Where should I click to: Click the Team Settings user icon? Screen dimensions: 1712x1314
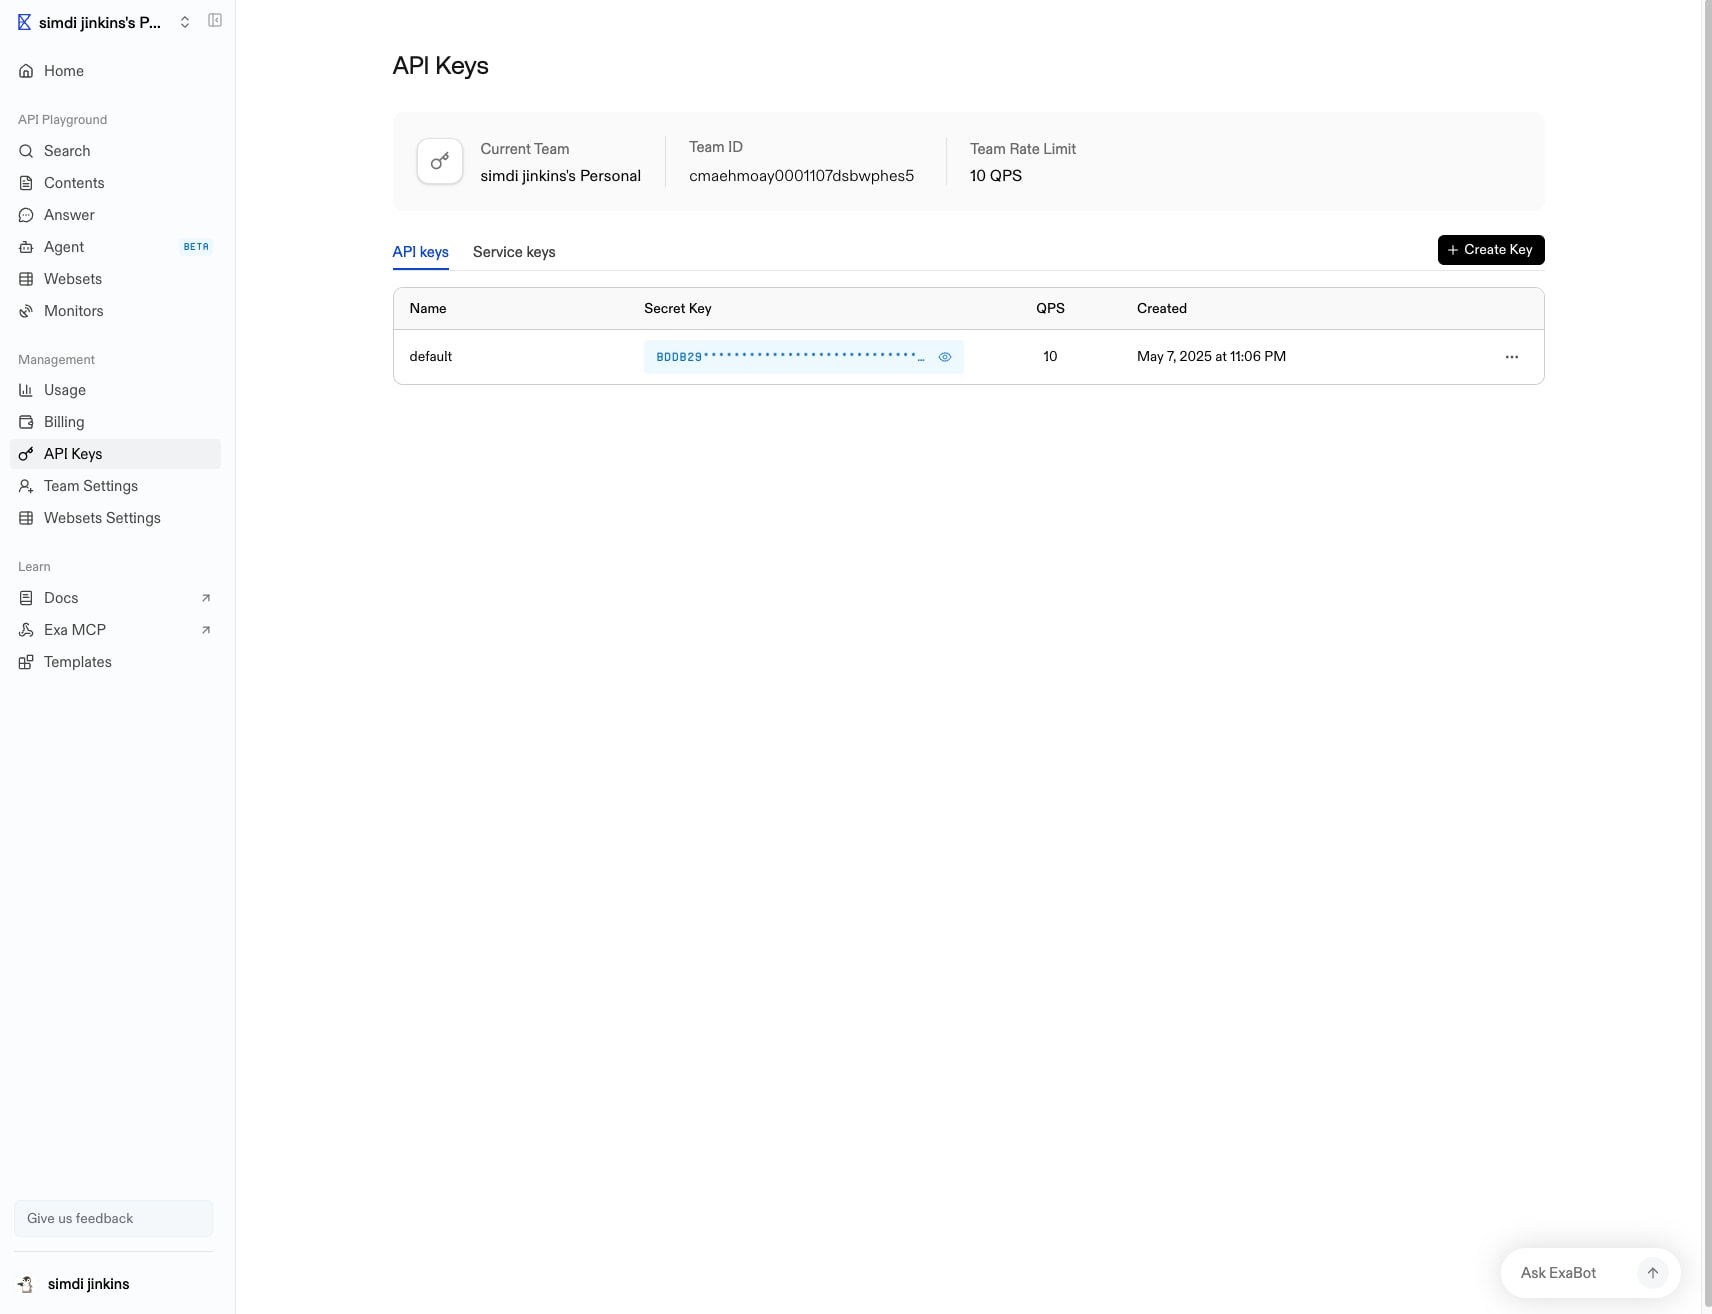(26, 486)
